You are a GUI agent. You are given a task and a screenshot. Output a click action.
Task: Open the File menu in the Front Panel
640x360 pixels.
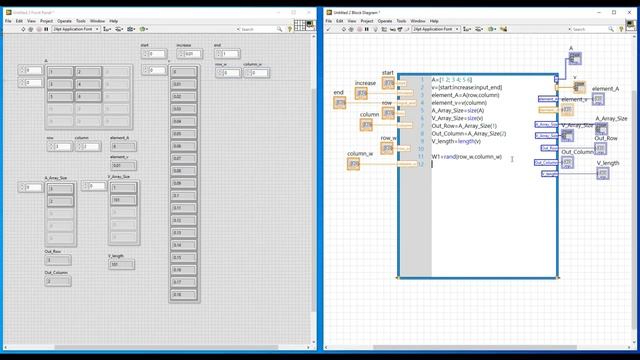tap(8, 21)
